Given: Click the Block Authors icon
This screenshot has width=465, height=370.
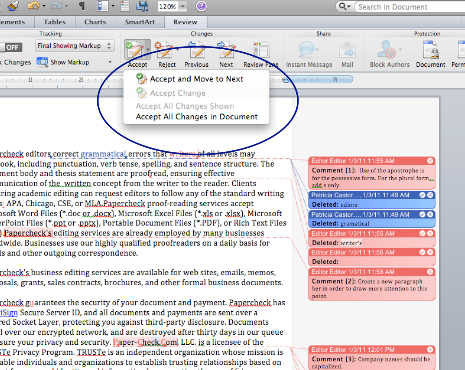Looking at the screenshot, I should [x=387, y=50].
